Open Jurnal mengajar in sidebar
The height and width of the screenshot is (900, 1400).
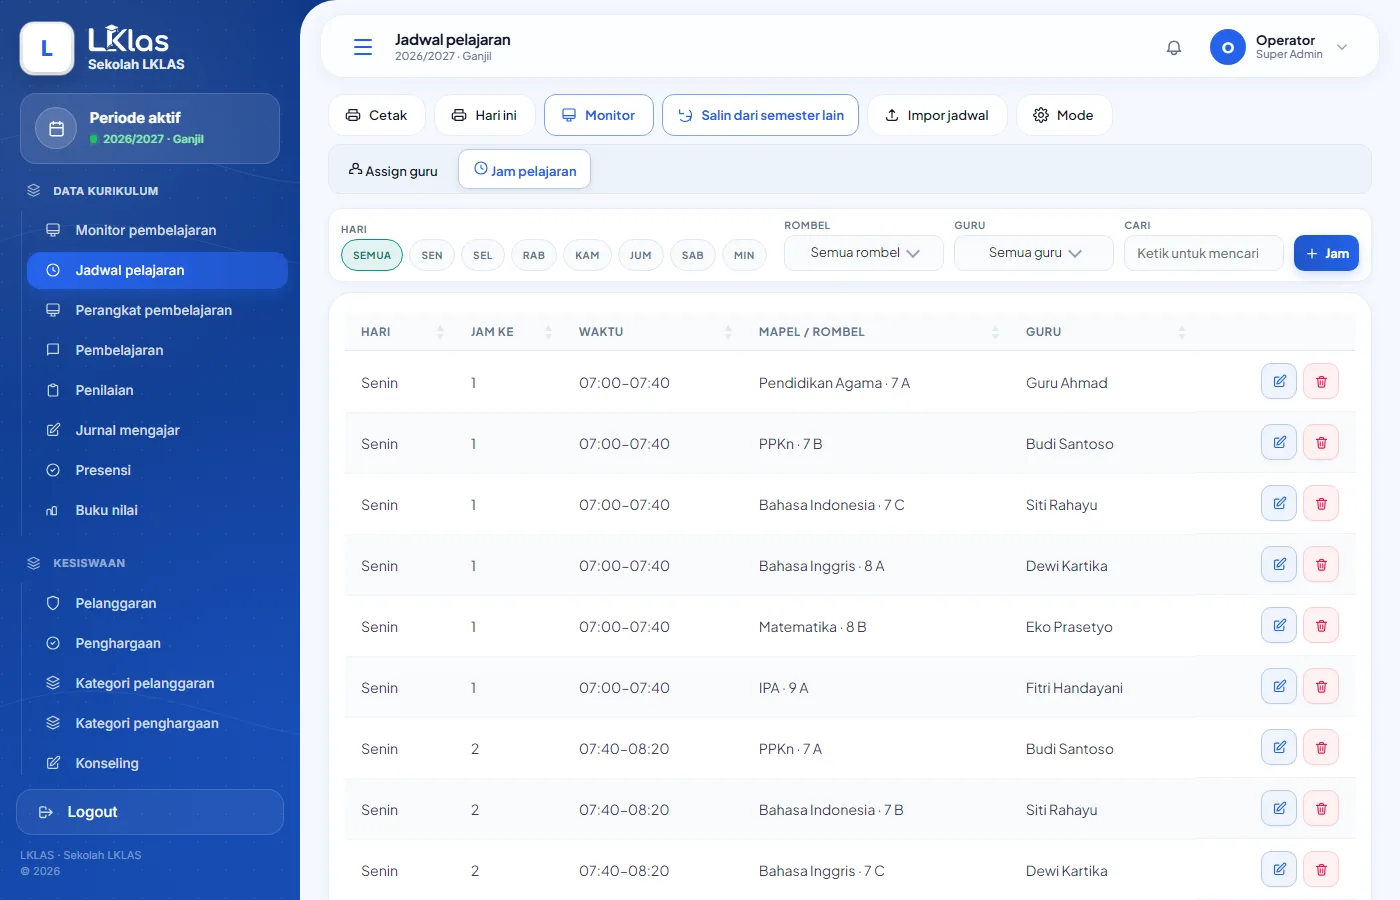point(157,430)
